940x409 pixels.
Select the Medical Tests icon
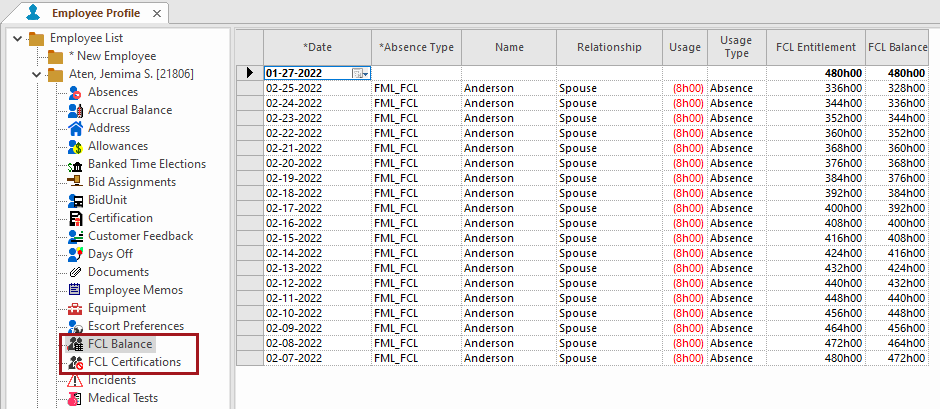(x=75, y=398)
